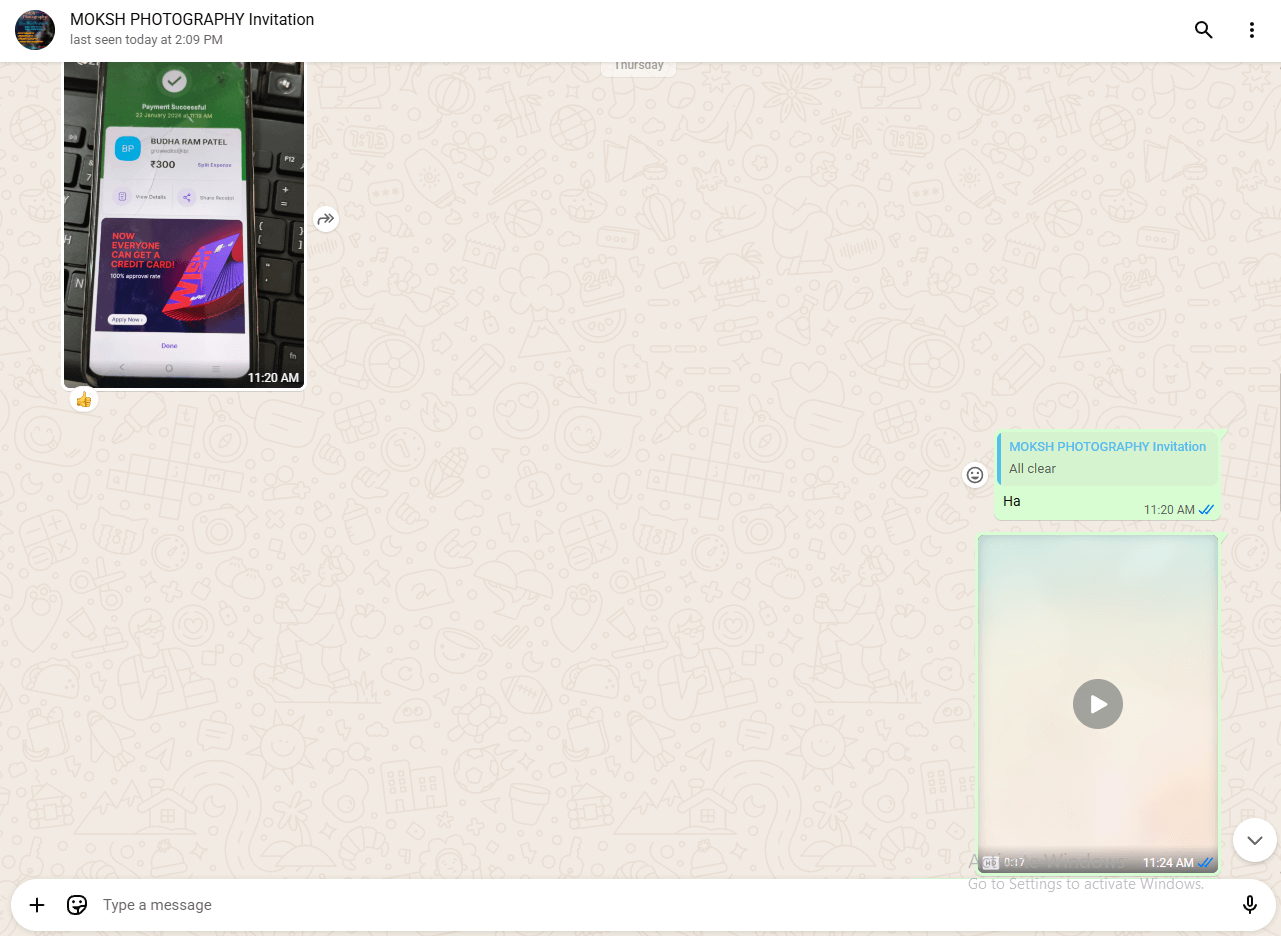Image resolution: width=1281 pixels, height=936 pixels.
Task: Jump to quoted 'All clear' message
Action: click(1107, 459)
